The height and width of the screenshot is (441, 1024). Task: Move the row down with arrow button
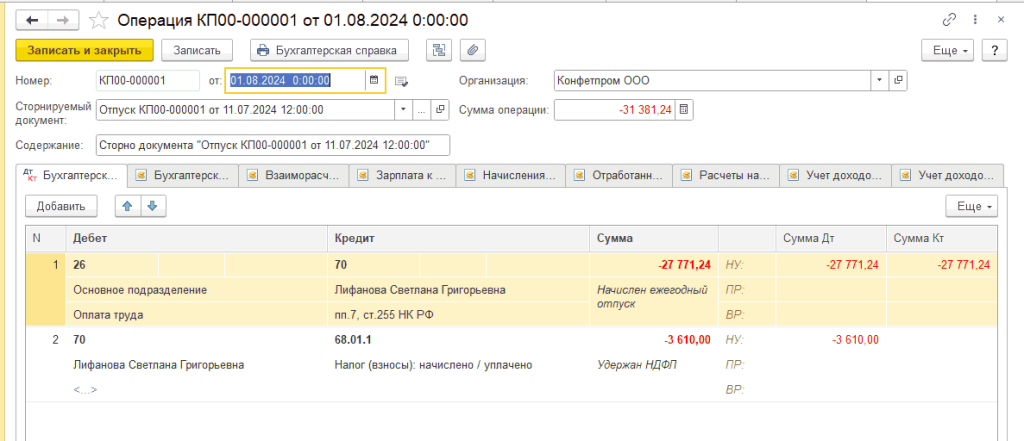(151, 206)
